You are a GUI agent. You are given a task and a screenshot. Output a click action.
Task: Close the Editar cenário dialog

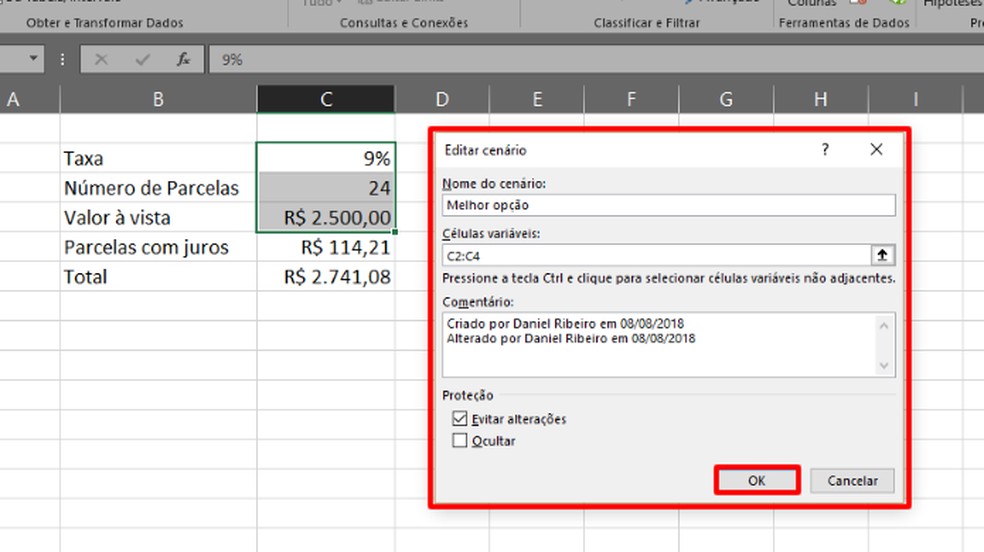[x=876, y=149]
